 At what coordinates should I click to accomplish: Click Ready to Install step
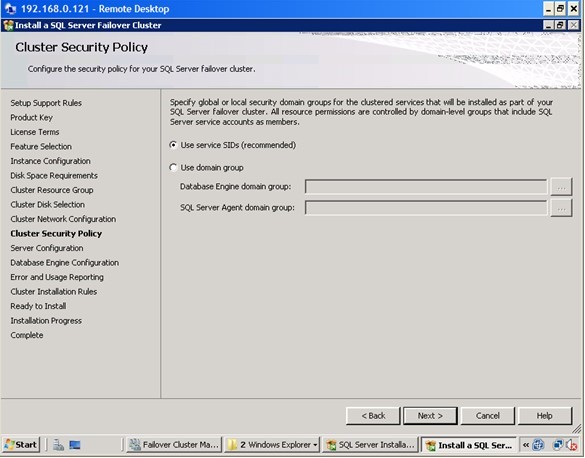click(x=38, y=307)
